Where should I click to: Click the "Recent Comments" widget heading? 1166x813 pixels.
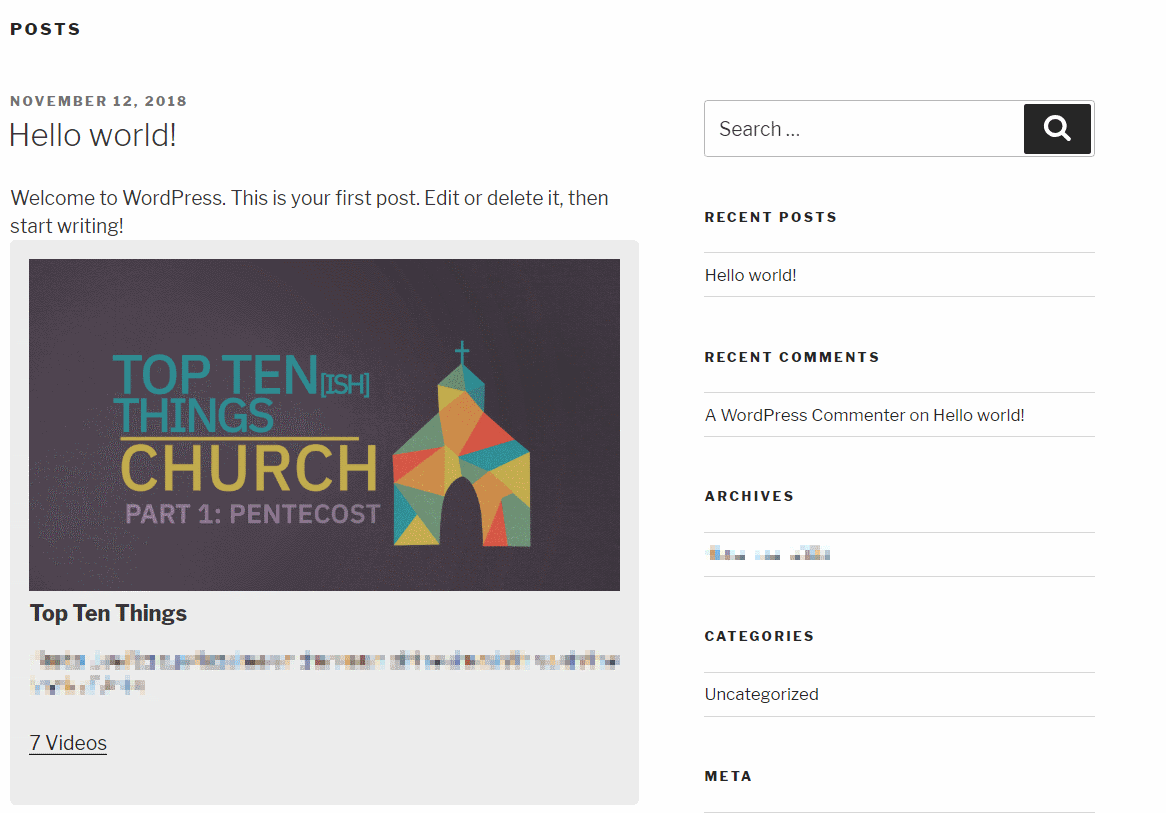[791, 357]
